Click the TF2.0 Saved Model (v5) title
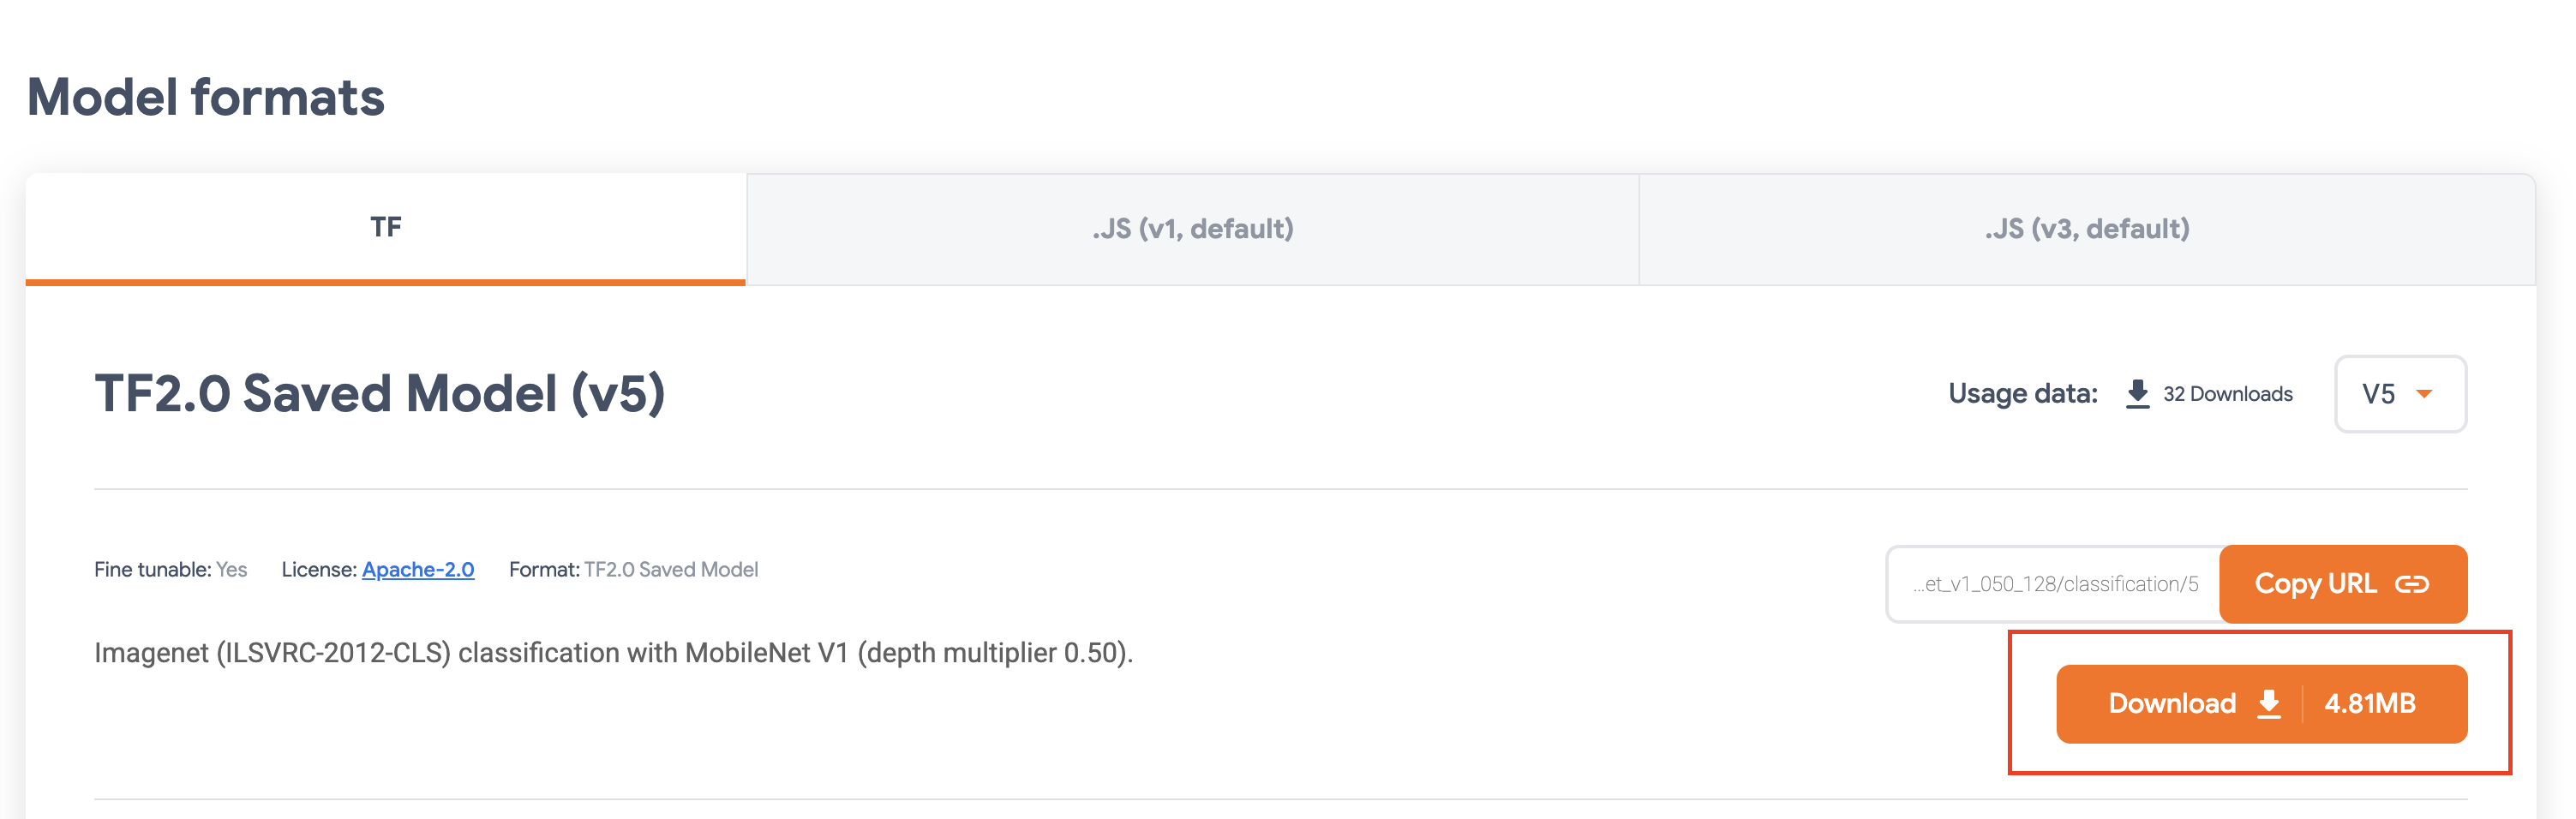The width and height of the screenshot is (2576, 819). click(380, 393)
